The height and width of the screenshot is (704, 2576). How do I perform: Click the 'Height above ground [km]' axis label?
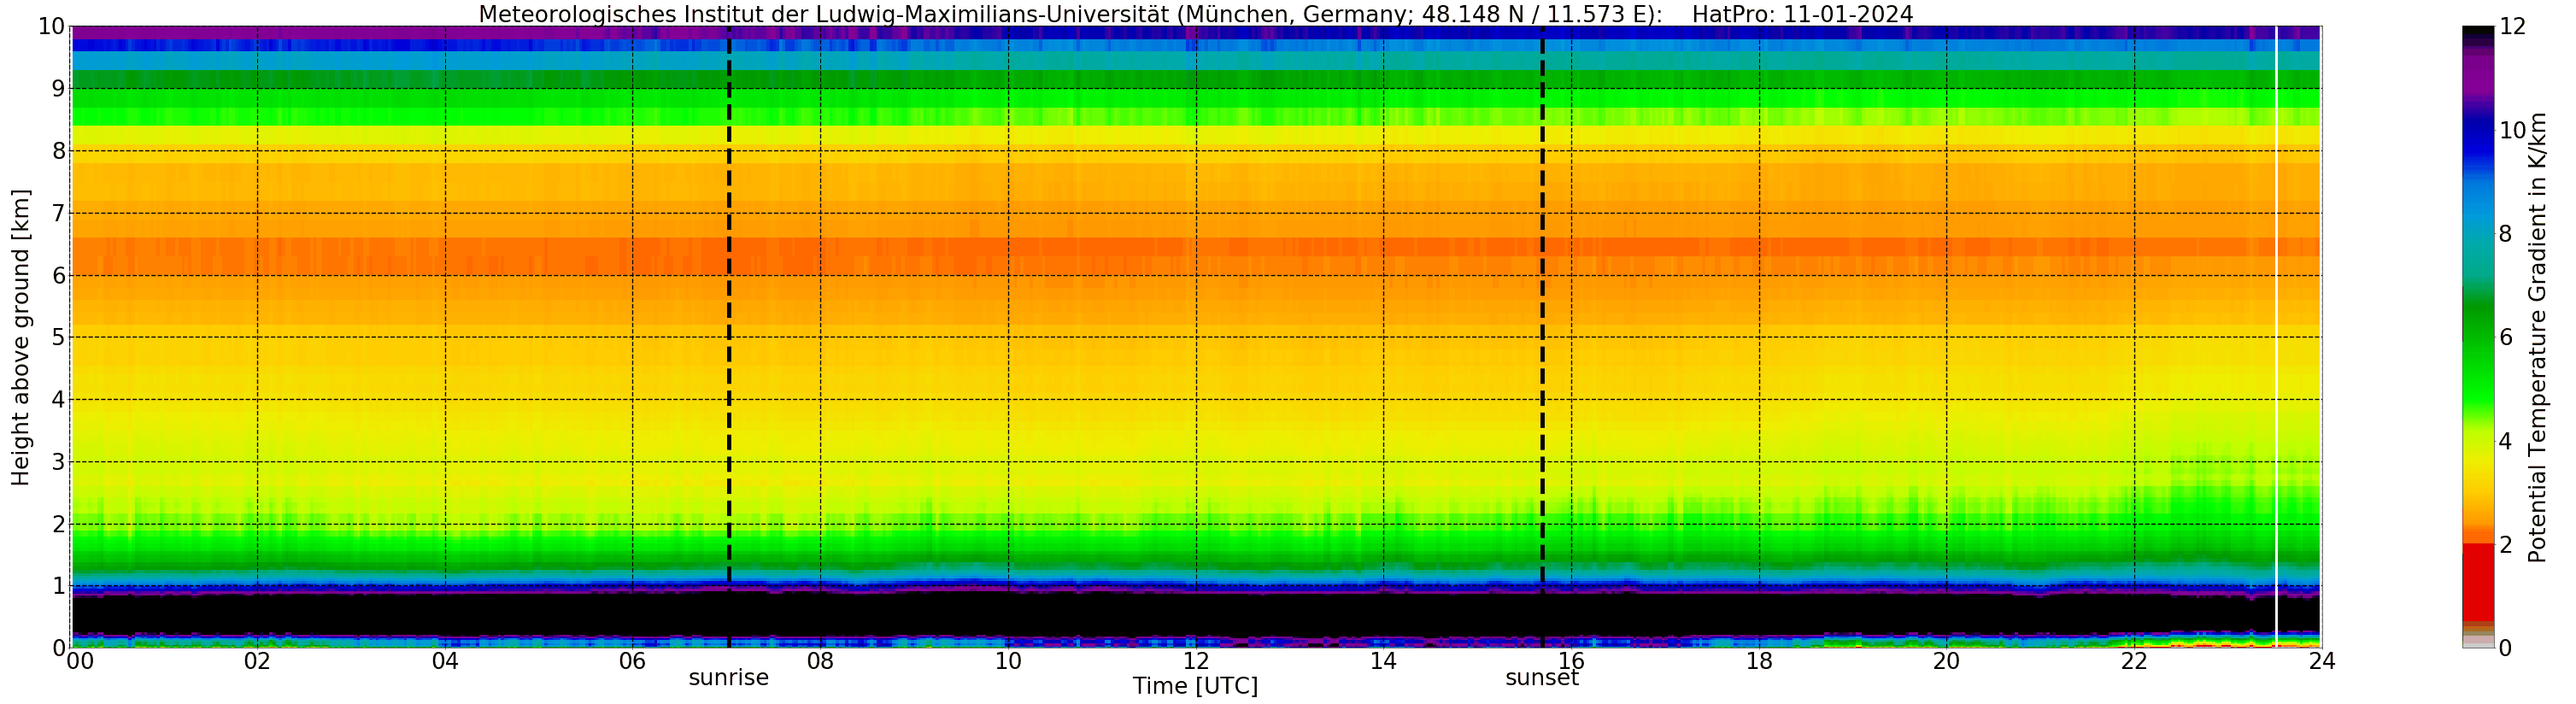[x=21, y=337]
